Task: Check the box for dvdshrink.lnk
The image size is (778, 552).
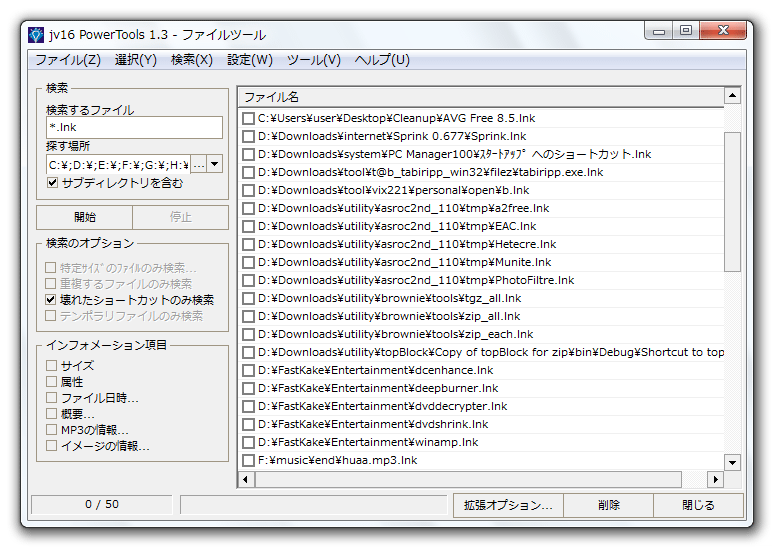Action: point(248,425)
